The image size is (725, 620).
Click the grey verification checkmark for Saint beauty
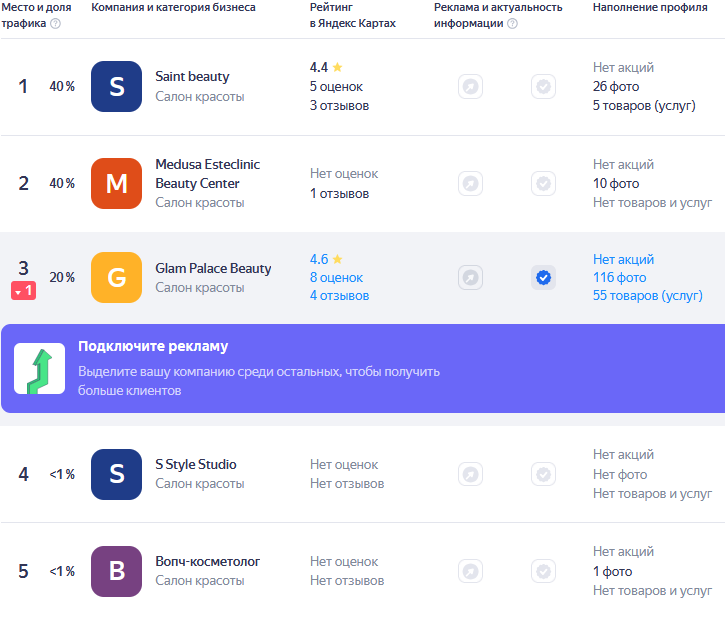(x=543, y=87)
